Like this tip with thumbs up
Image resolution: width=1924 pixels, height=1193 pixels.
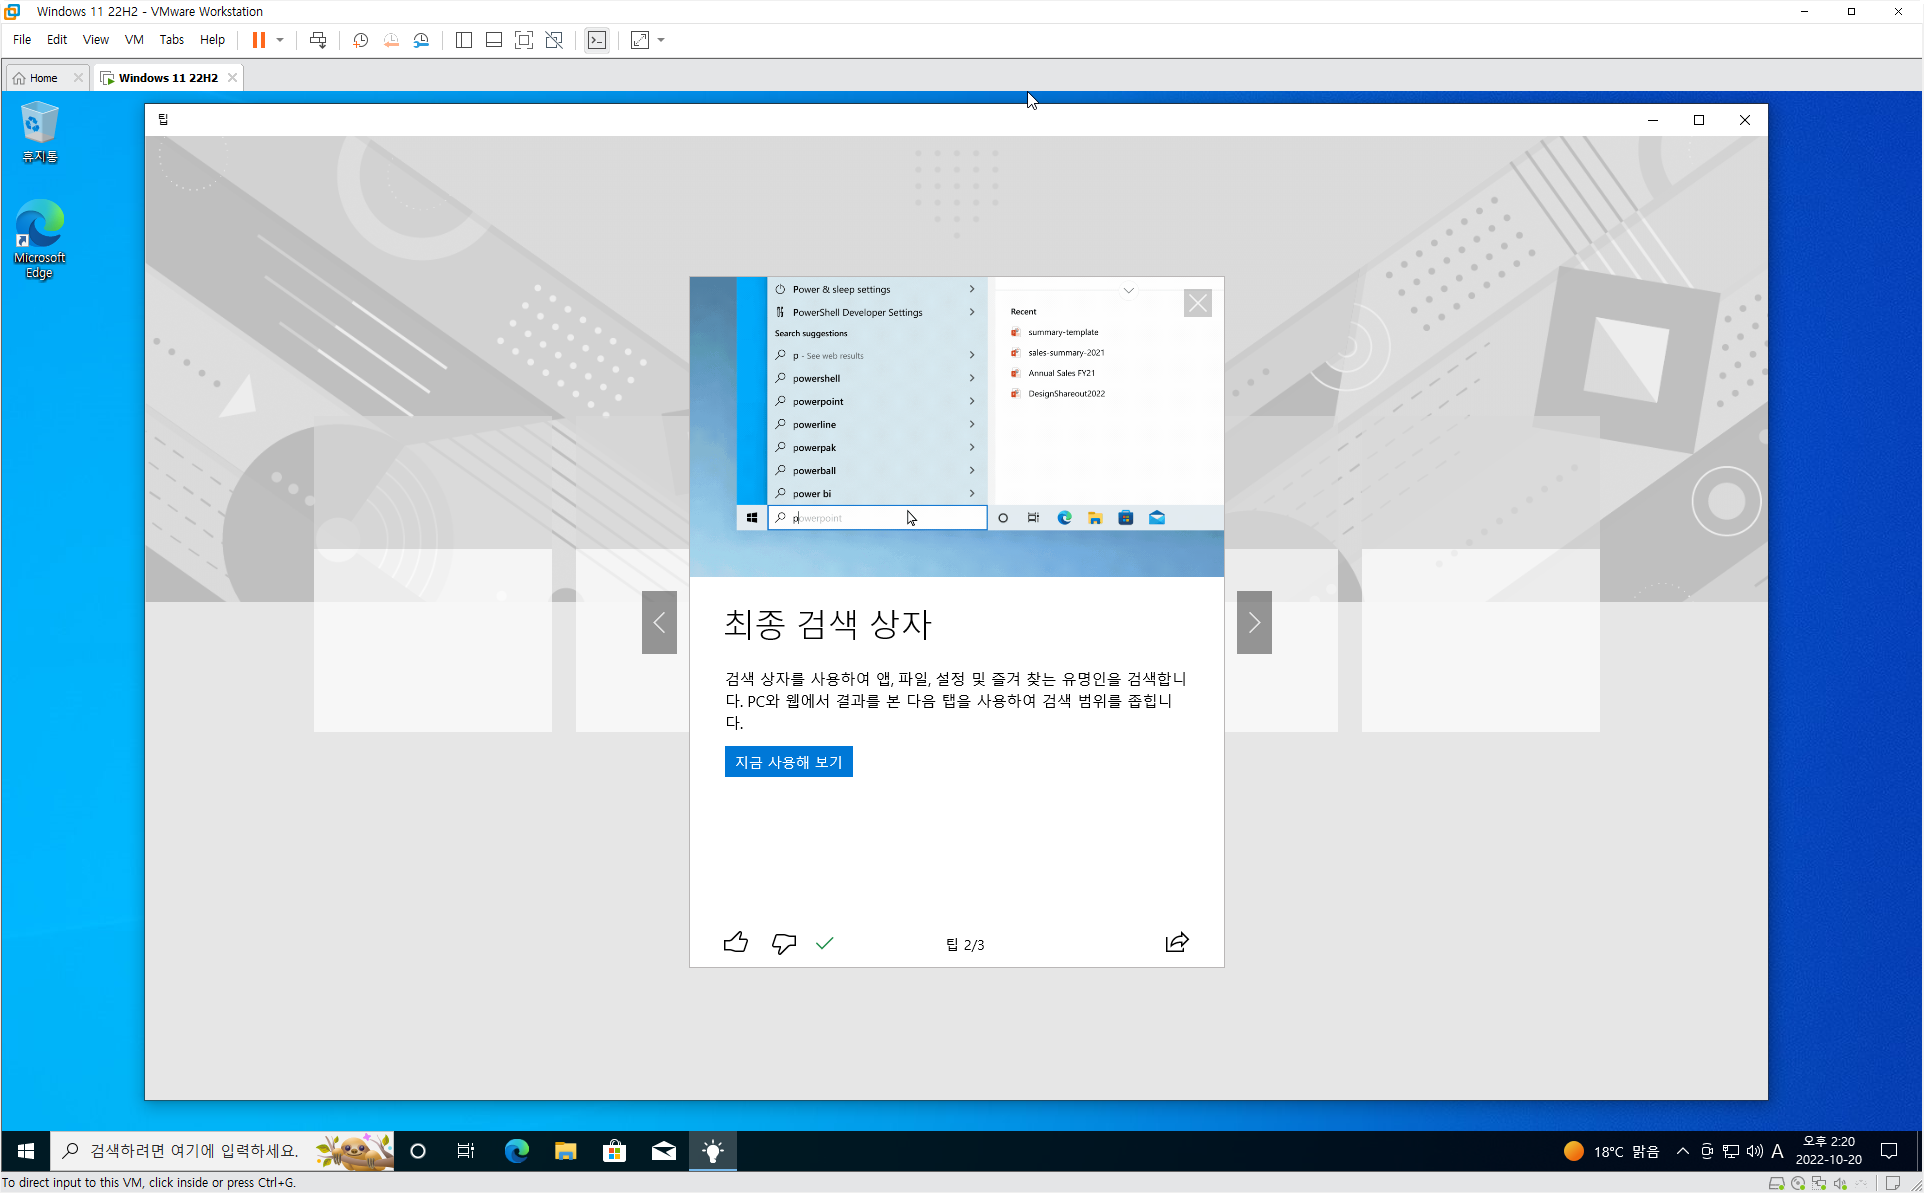point(736,943)
